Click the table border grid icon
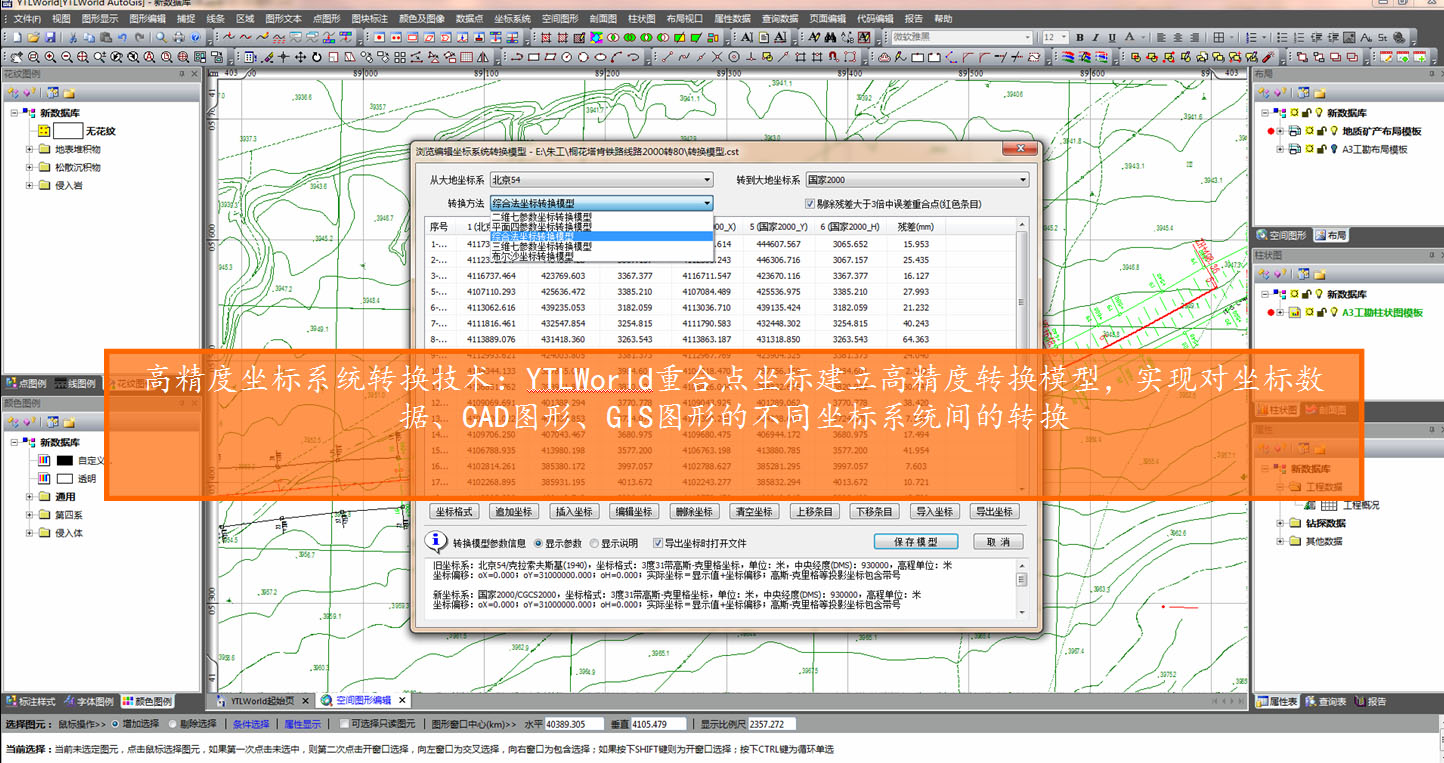The height and width of the screenshot is (763, 1444). (1219, 37)
